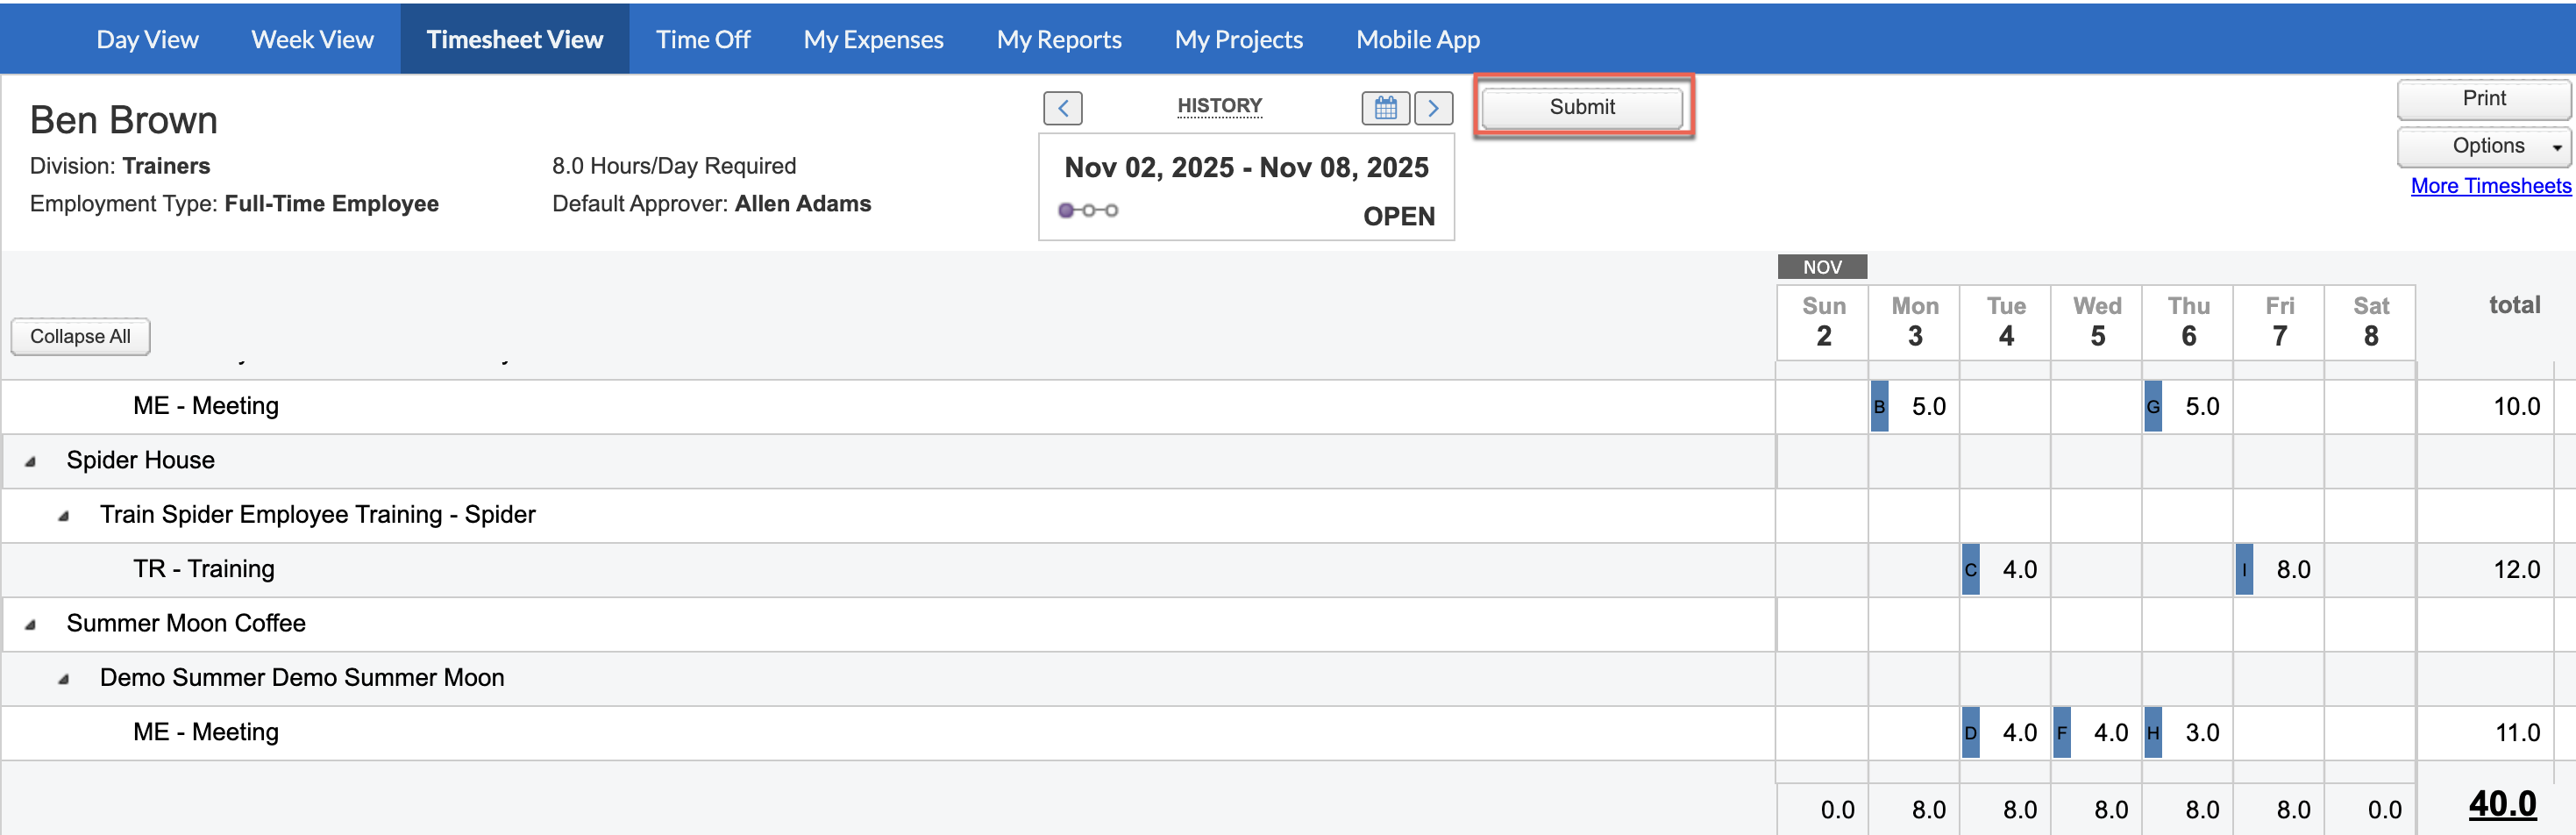Click the Ben Brown employee name

point(123,120)
